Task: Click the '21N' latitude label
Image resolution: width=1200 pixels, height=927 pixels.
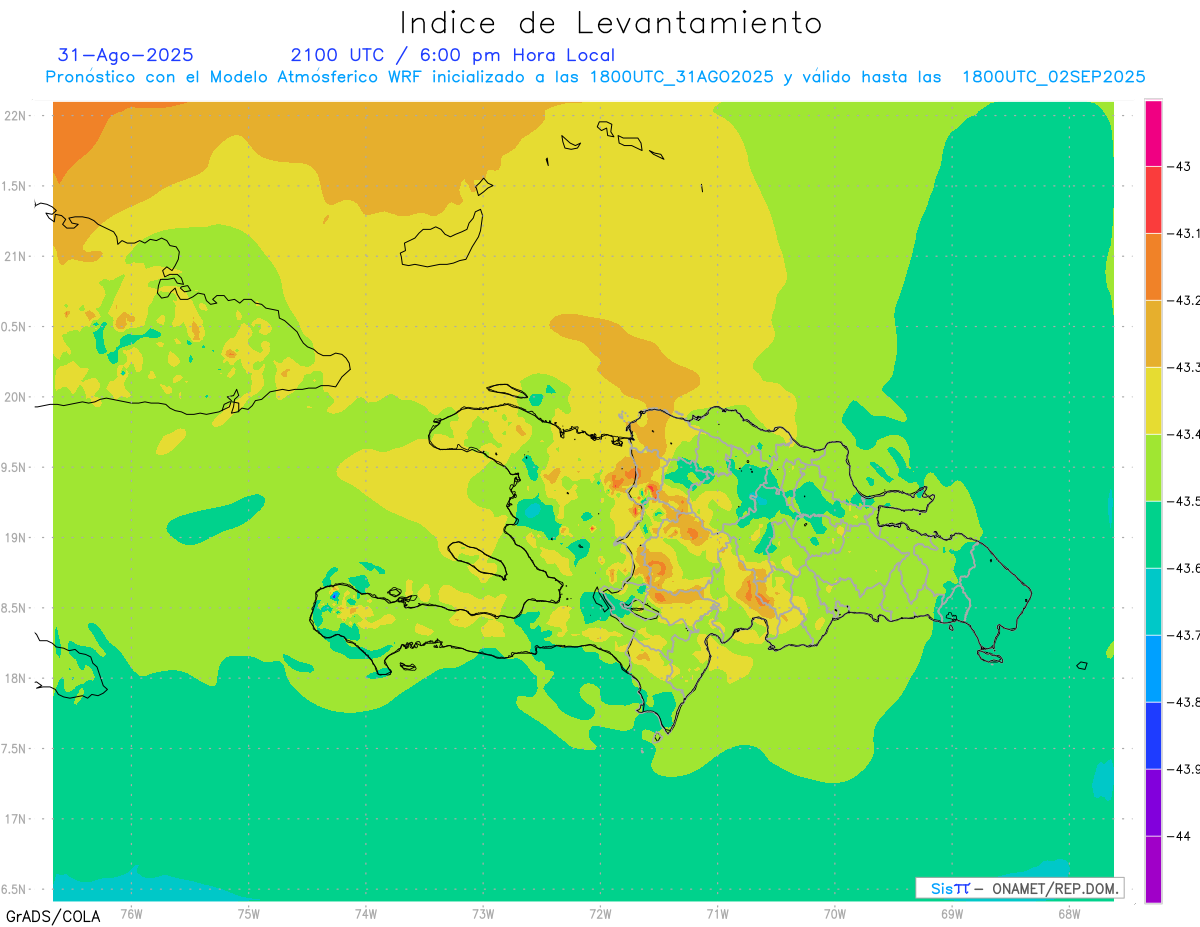Action: click(x=15, y=257)
